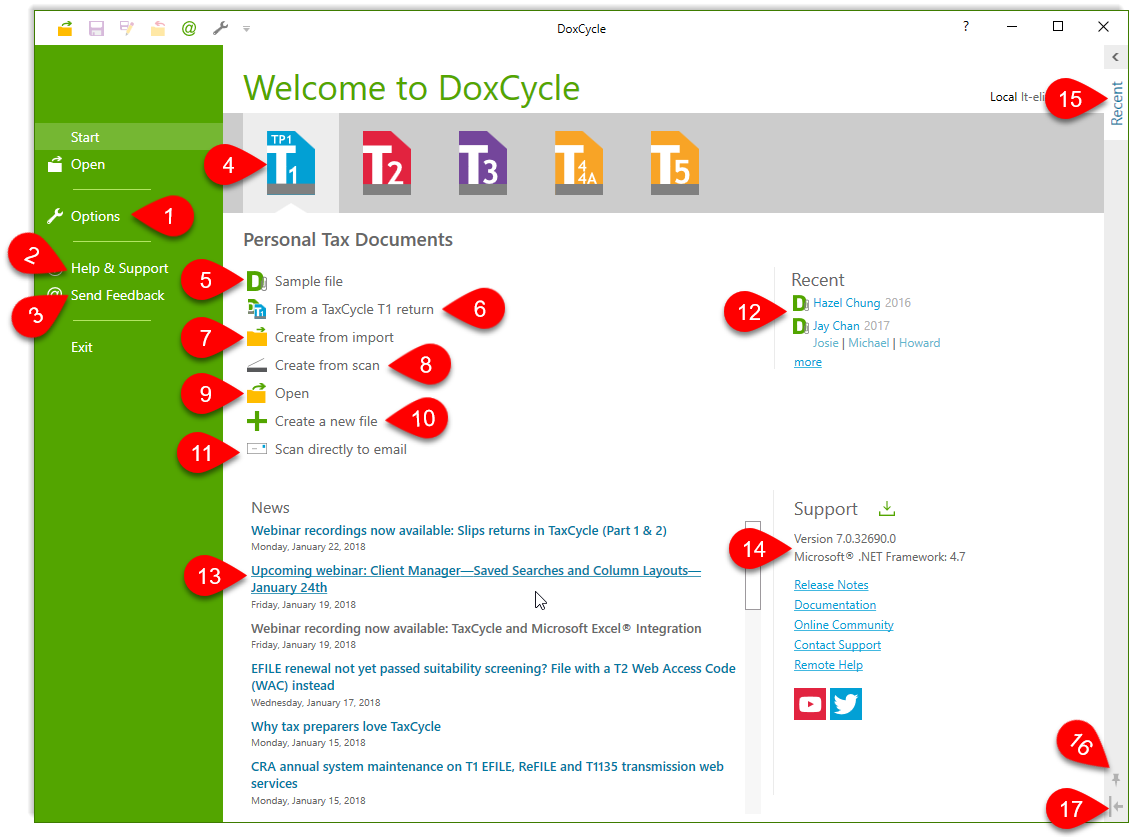Viewport: 1129px width, 837px height.
Task: Click the dock arrow icon at bottom right
Action: pos(1116,806)
